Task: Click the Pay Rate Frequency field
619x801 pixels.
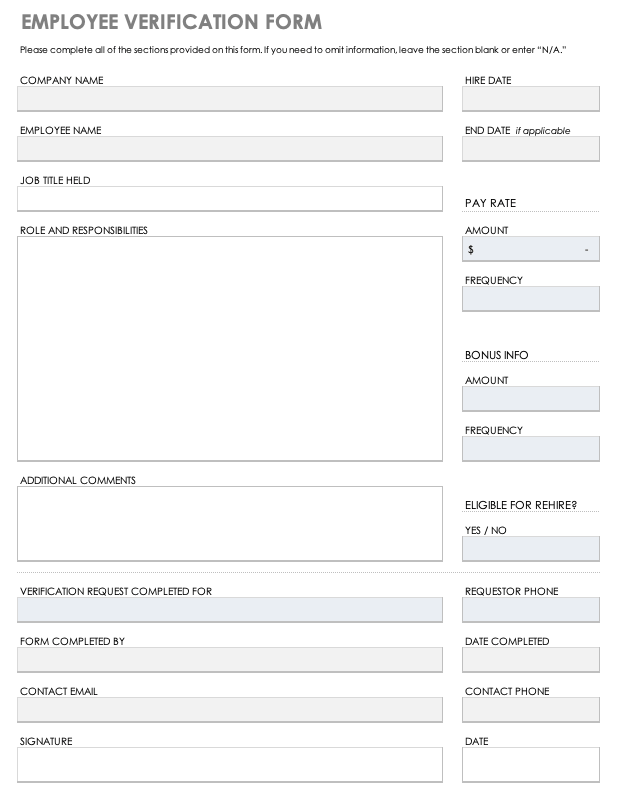Action: coord(530,298)
